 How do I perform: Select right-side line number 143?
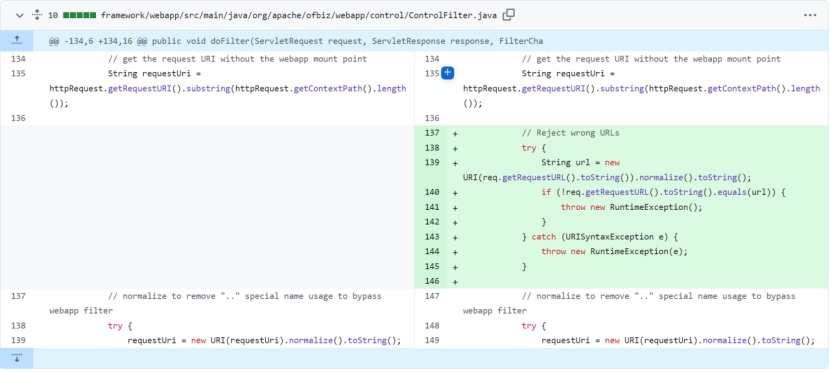[432, 237]
